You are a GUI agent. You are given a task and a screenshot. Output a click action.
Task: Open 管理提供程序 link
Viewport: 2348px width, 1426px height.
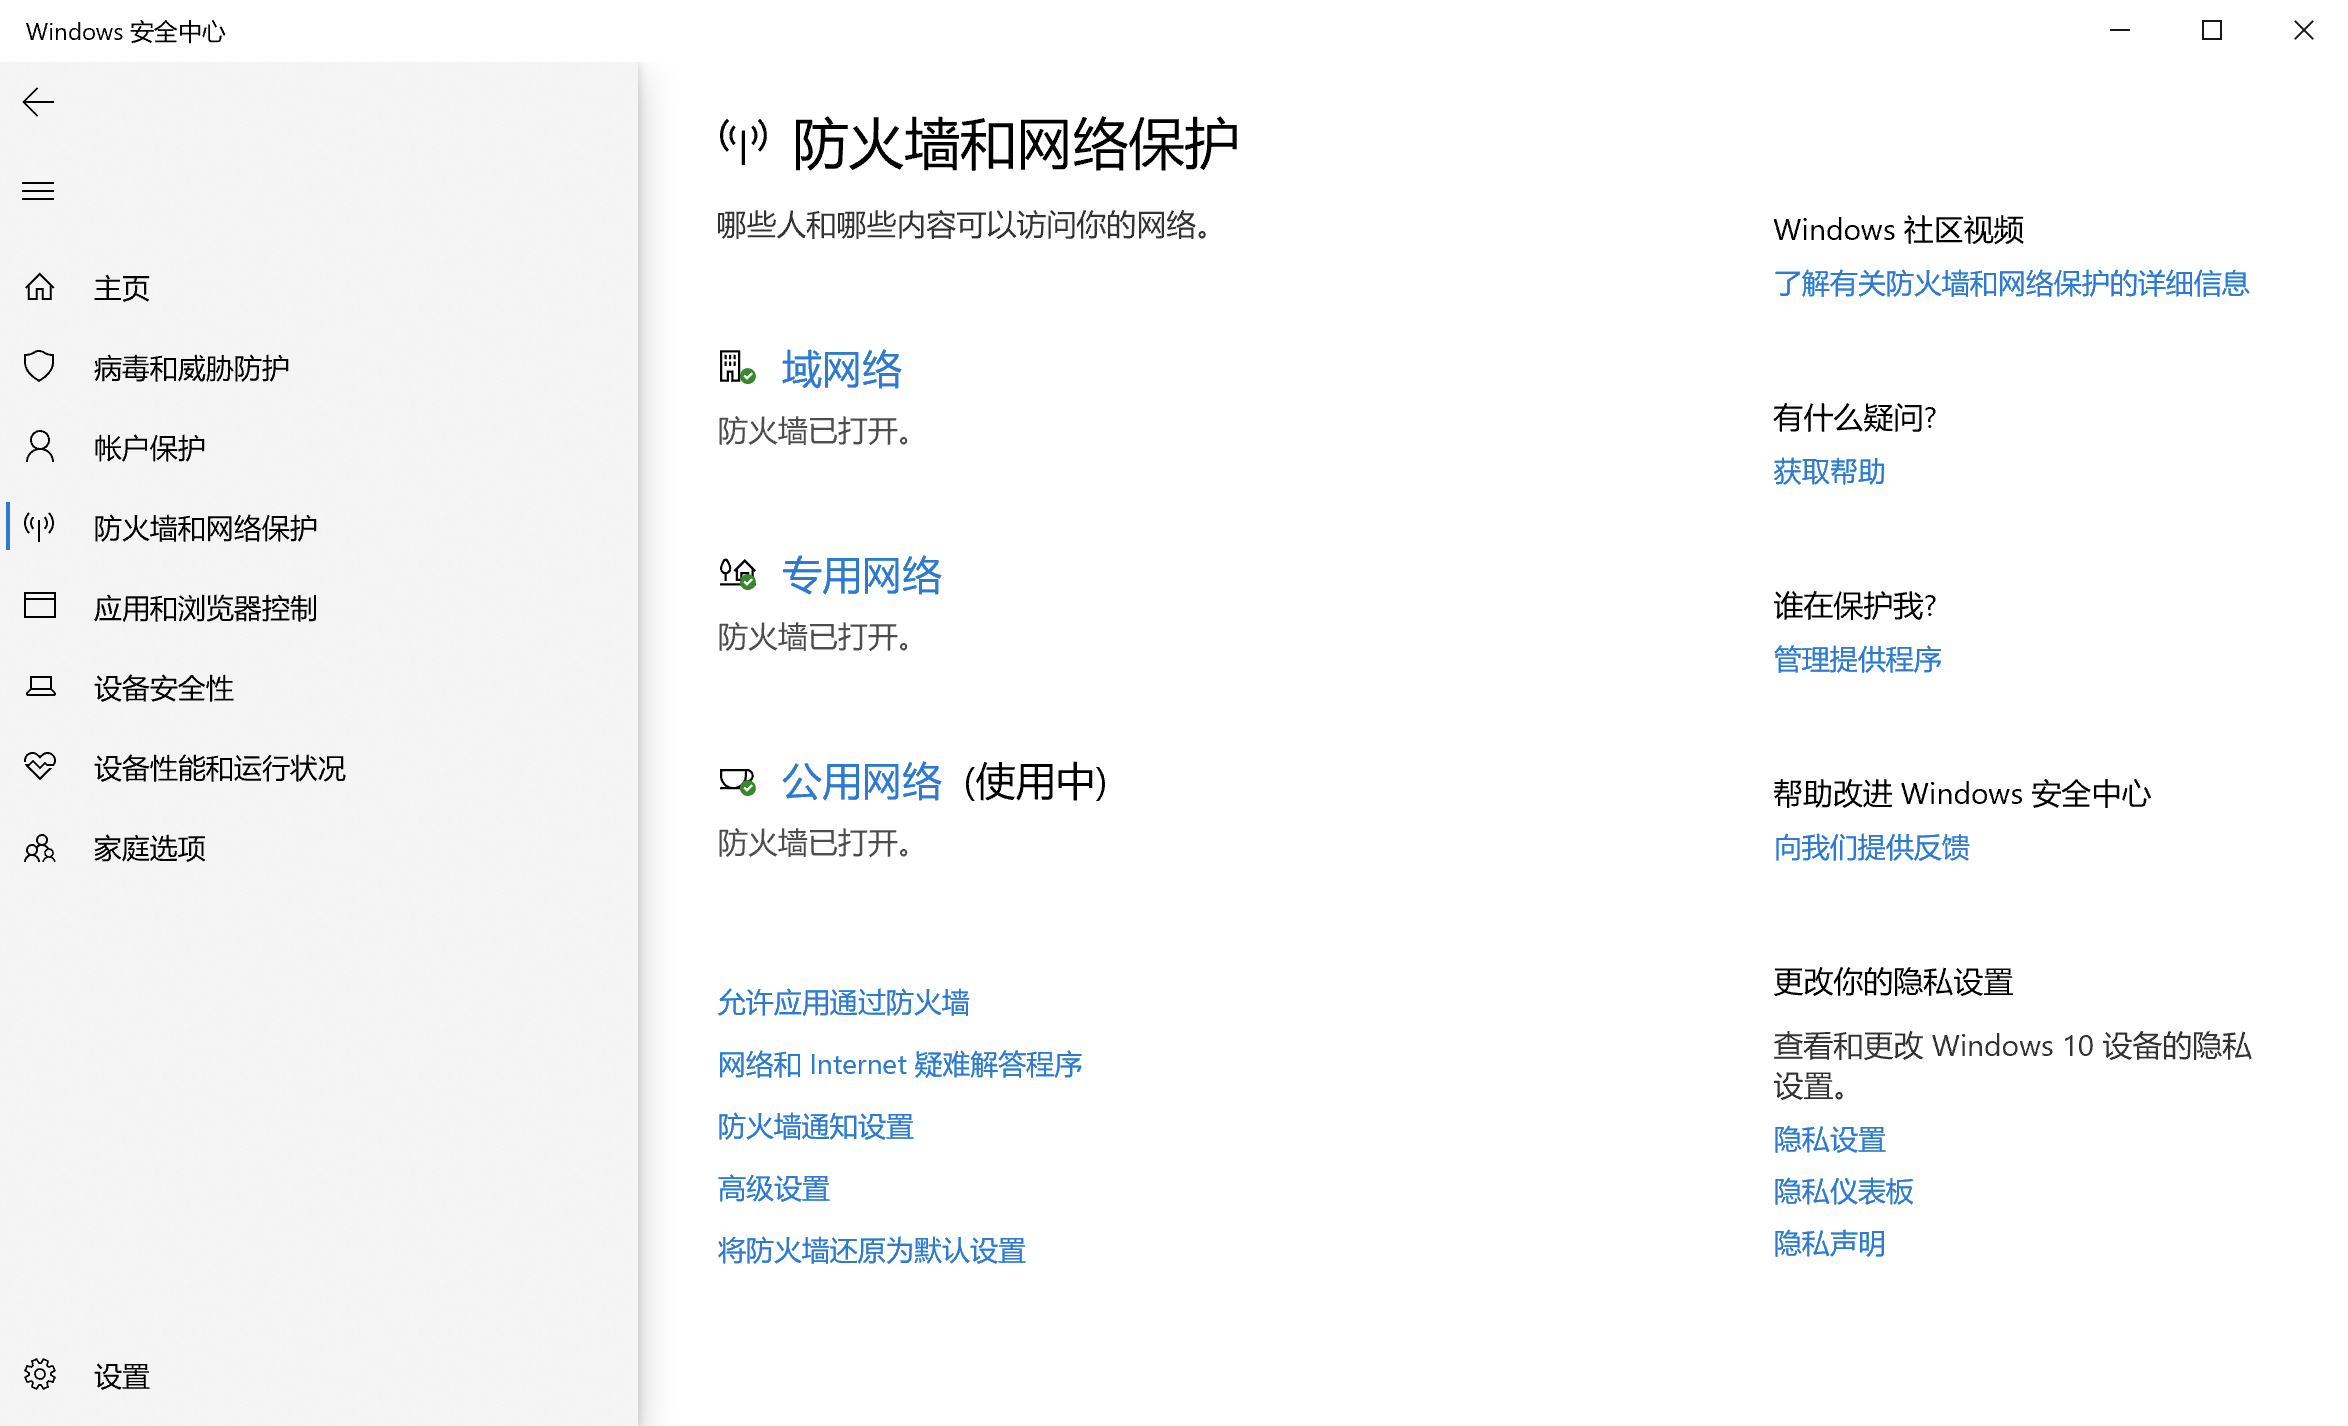point(1857,660)
